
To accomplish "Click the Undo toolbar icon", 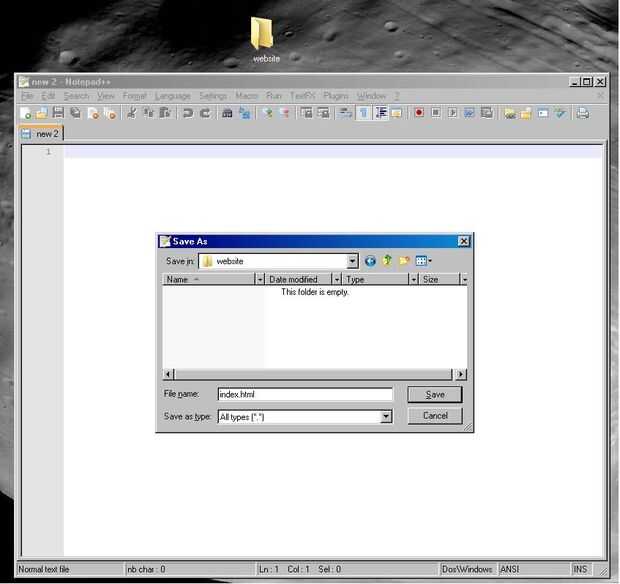I will pos(187,113).
